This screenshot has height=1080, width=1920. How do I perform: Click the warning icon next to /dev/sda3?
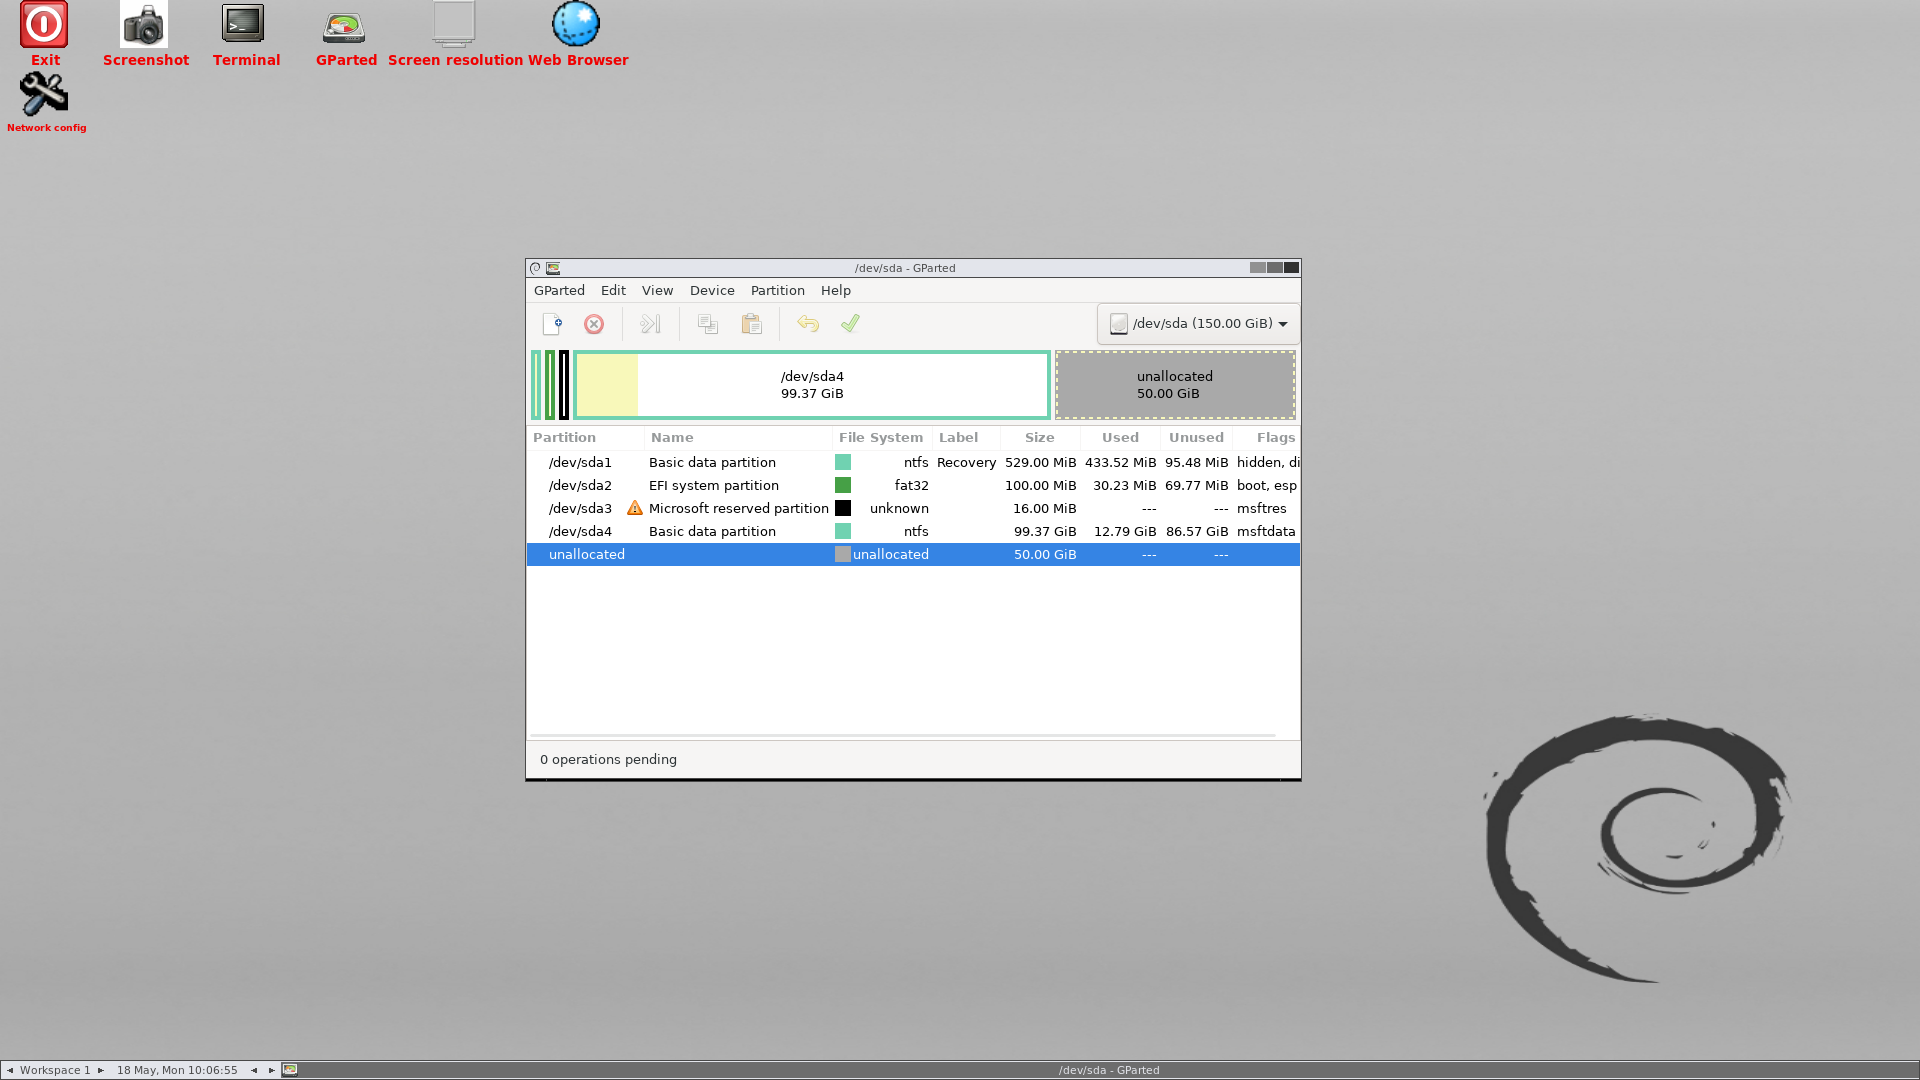(634, 508)
